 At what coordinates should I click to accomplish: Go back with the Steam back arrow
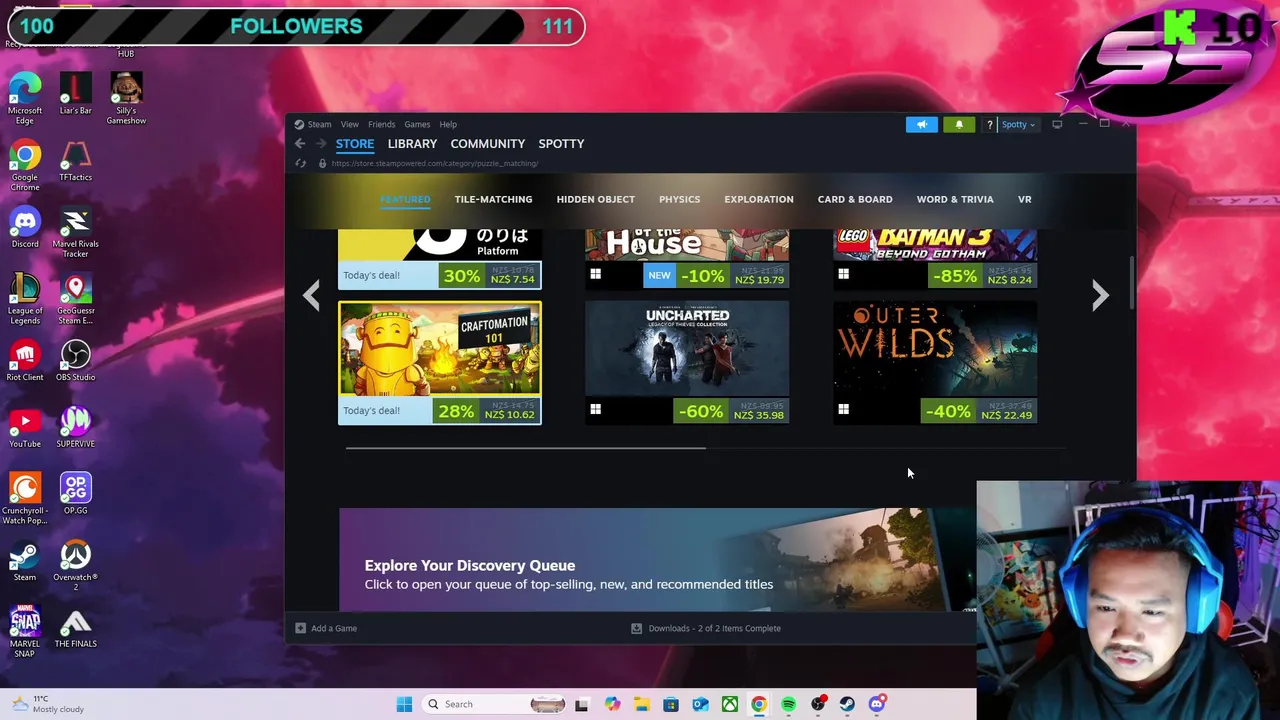tap(300, 144)
